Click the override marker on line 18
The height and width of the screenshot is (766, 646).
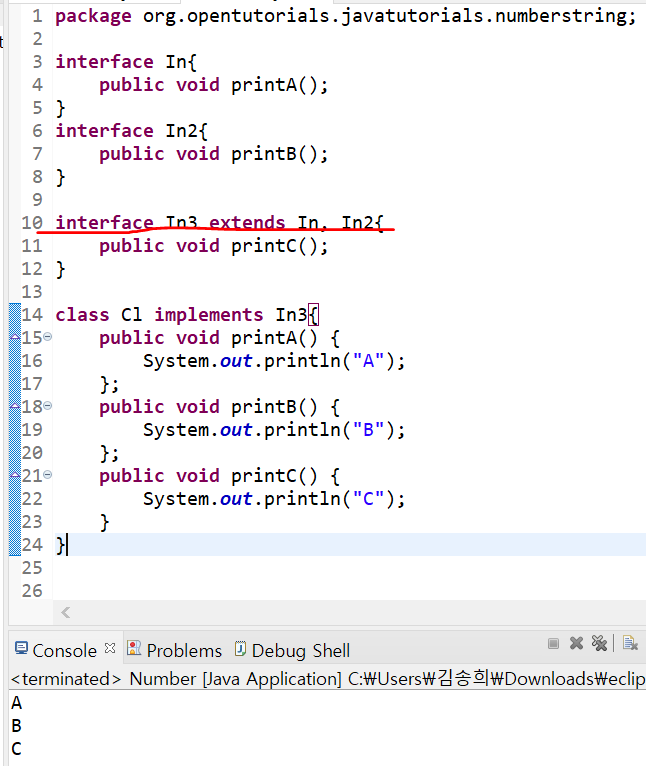(x=15, y=406)
